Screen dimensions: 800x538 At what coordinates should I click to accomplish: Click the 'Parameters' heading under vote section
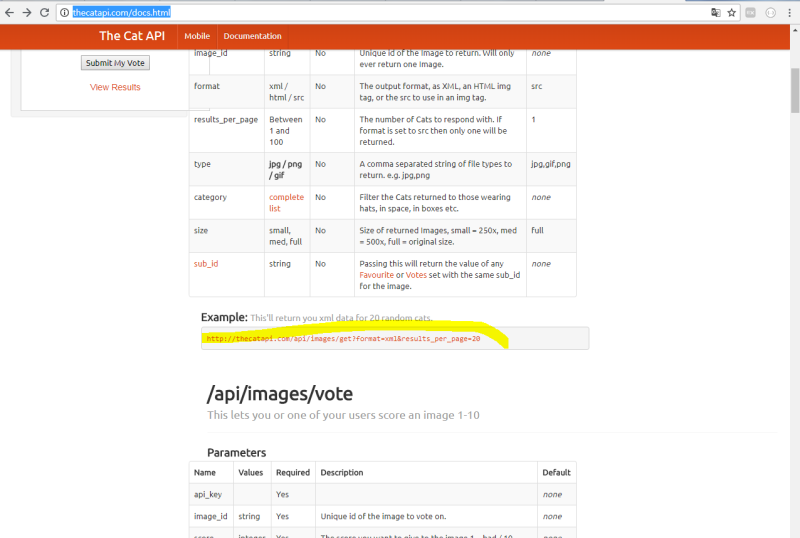click(237, 453)
